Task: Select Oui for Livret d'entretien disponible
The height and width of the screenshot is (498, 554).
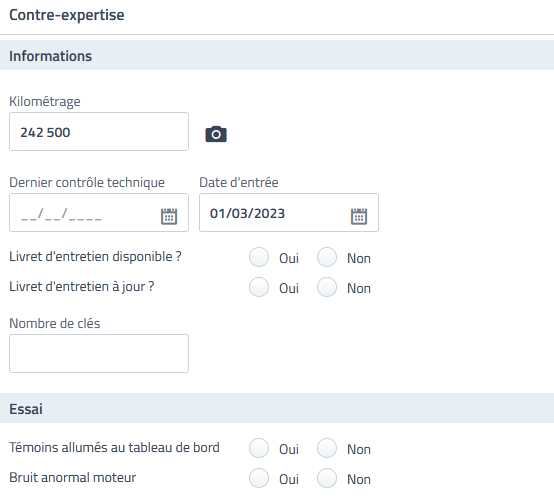Action: 259,257
